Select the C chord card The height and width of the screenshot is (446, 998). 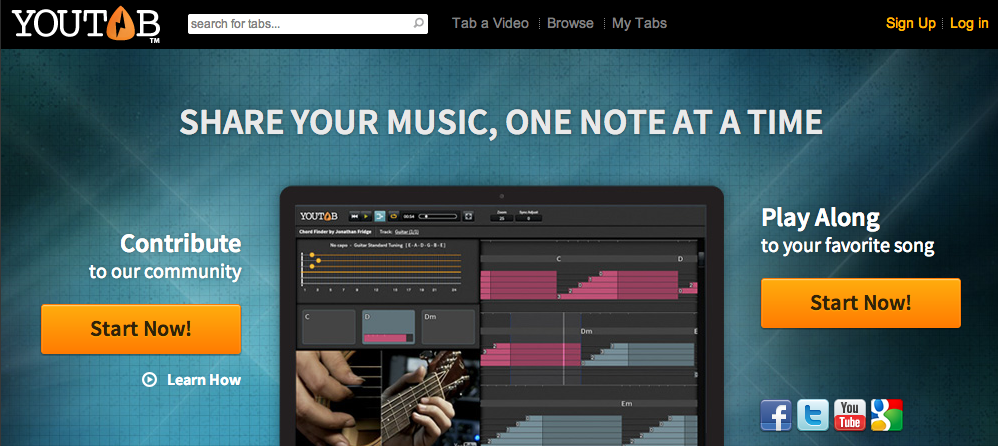(x=327, y=327)
